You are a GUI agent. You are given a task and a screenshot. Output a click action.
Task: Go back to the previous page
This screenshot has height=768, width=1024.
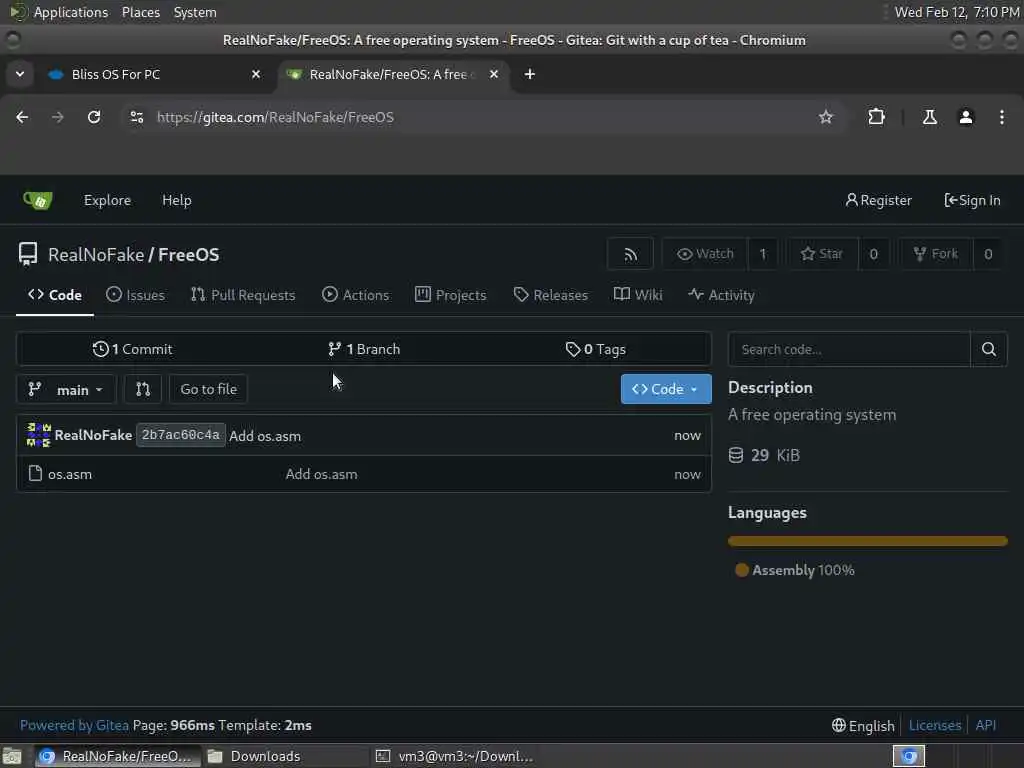tap(22, 117)
